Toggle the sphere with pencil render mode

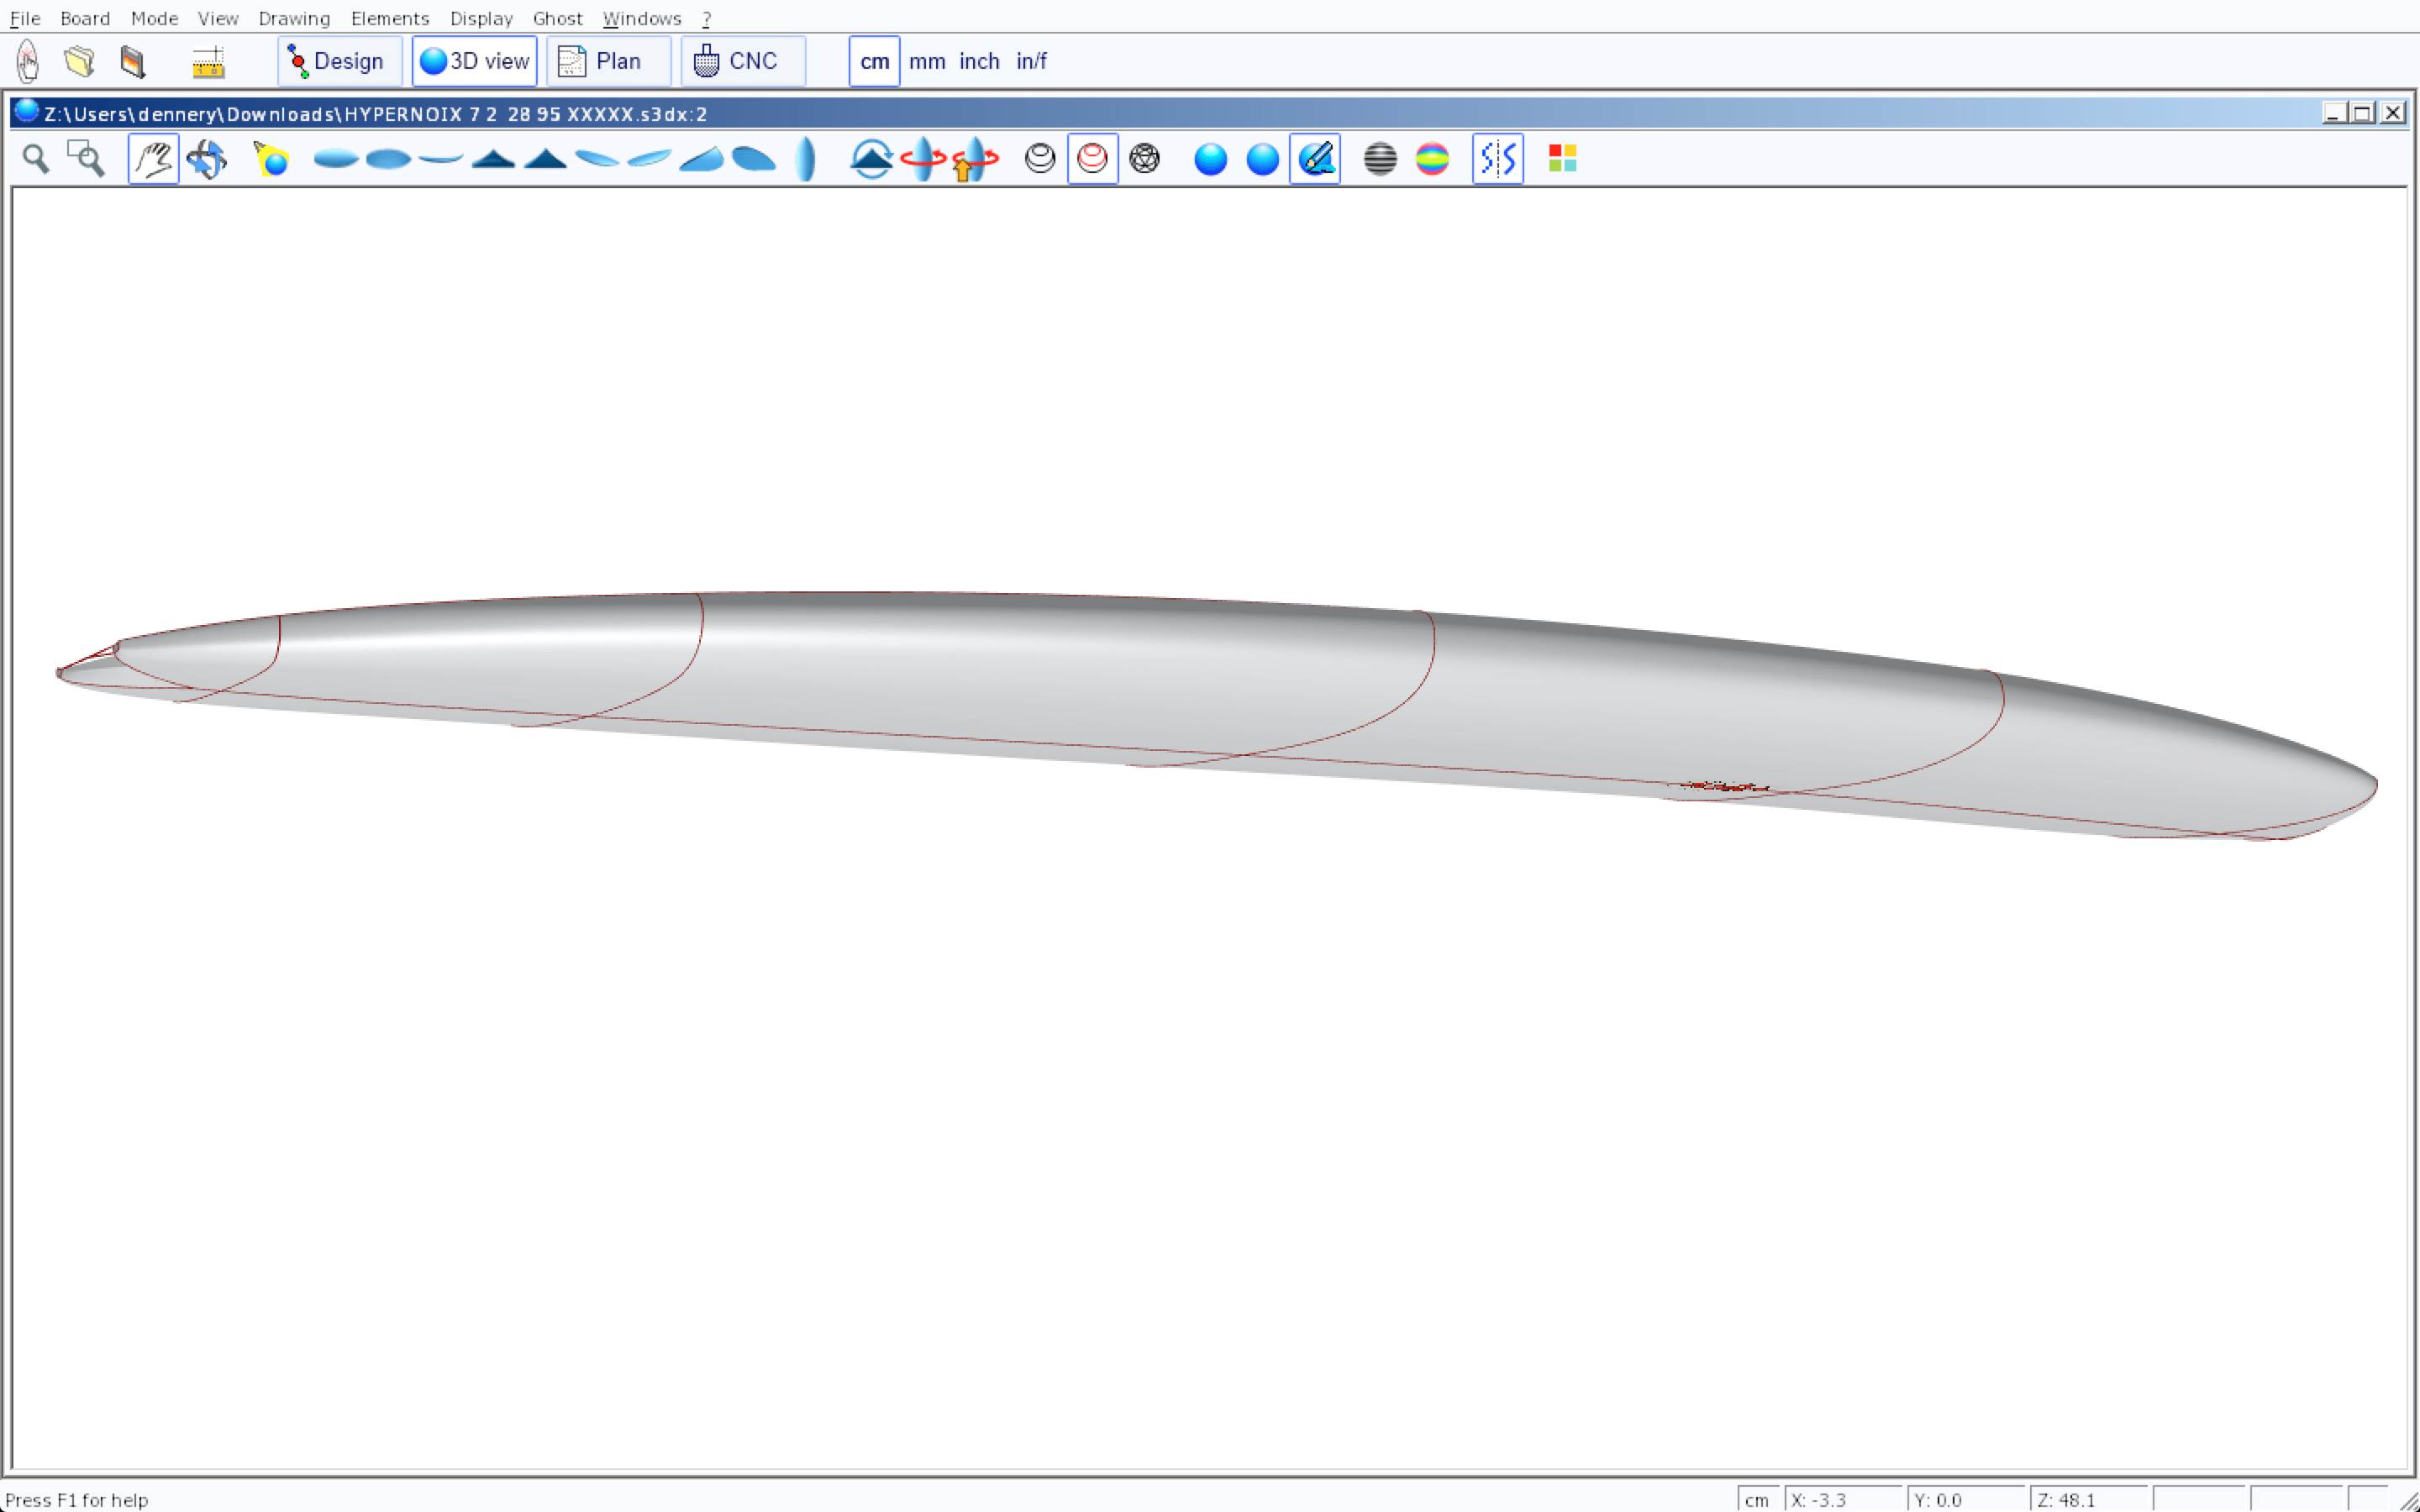pyautogui.click(x=1315, y=159)
